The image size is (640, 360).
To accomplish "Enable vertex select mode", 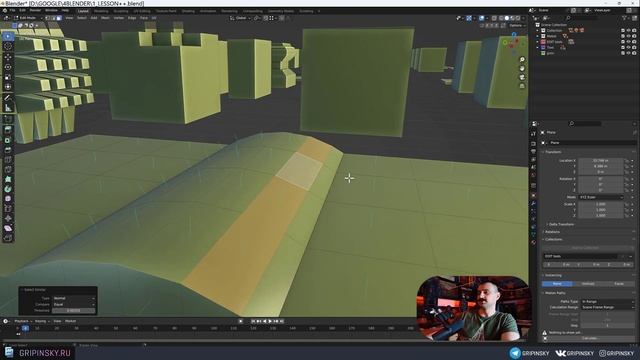I will coord(49,18).
